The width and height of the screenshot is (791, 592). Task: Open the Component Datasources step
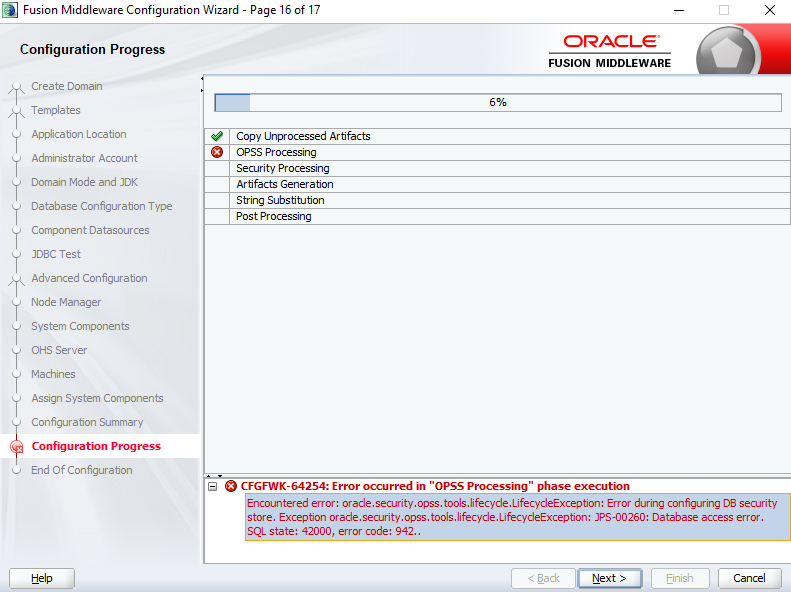[x=90, y=230]
